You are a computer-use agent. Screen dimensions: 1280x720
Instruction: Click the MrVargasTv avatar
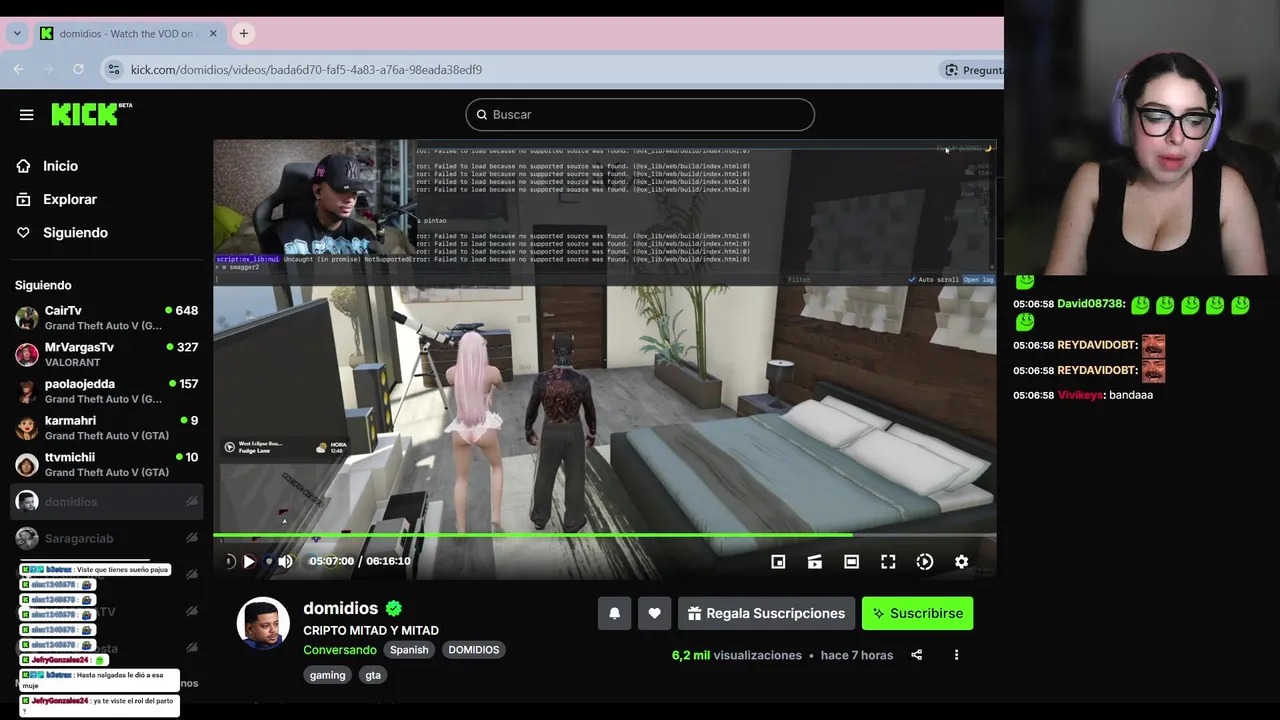click(27, 354)
